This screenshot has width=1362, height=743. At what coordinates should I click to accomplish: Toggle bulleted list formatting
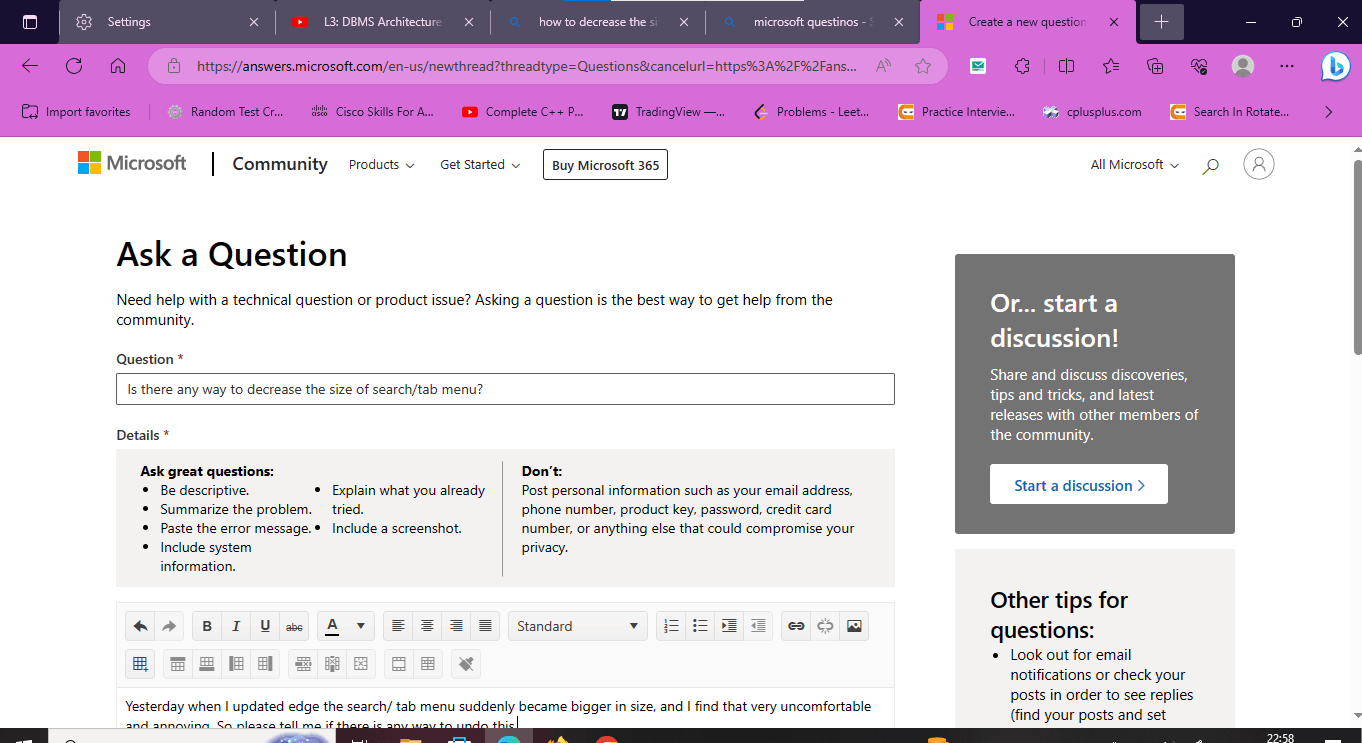(x=700, y=626)
